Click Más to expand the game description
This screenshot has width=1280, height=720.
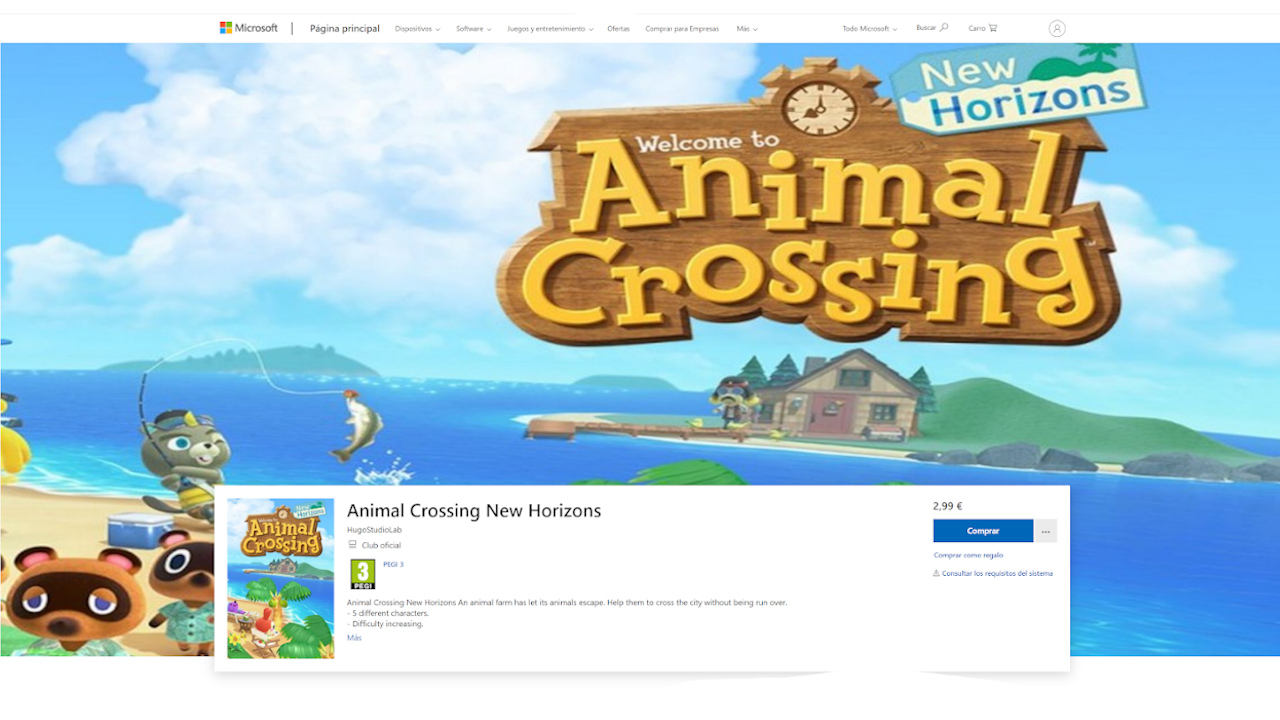(x=354, y=636)
